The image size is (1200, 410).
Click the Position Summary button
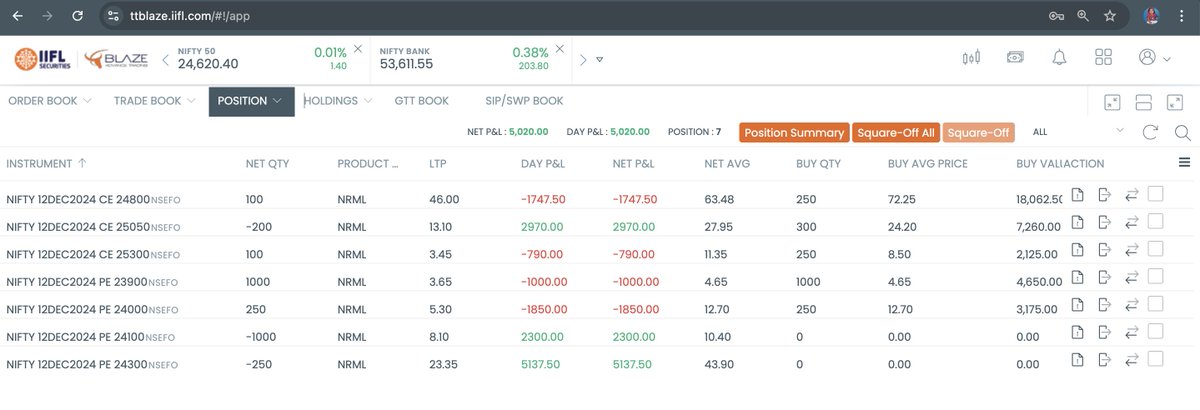coord(794,132)
